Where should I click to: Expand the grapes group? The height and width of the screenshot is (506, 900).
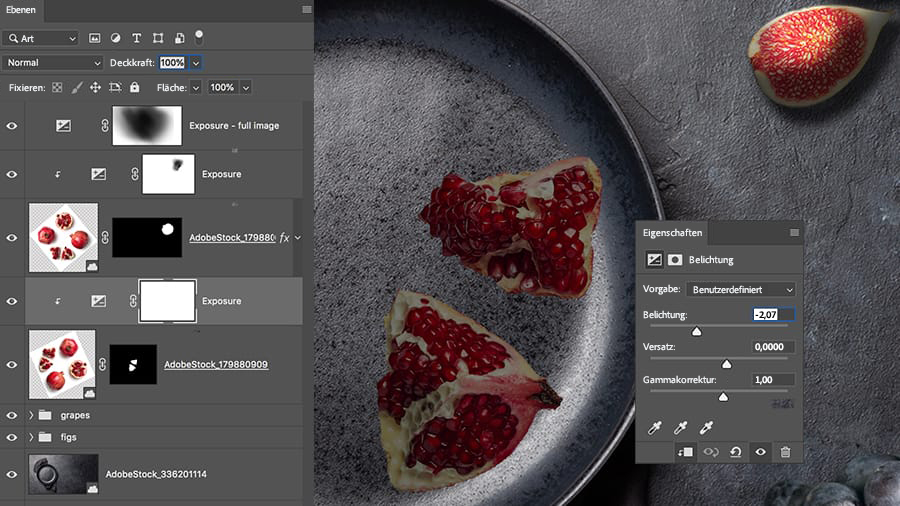[x=31, y=415]
